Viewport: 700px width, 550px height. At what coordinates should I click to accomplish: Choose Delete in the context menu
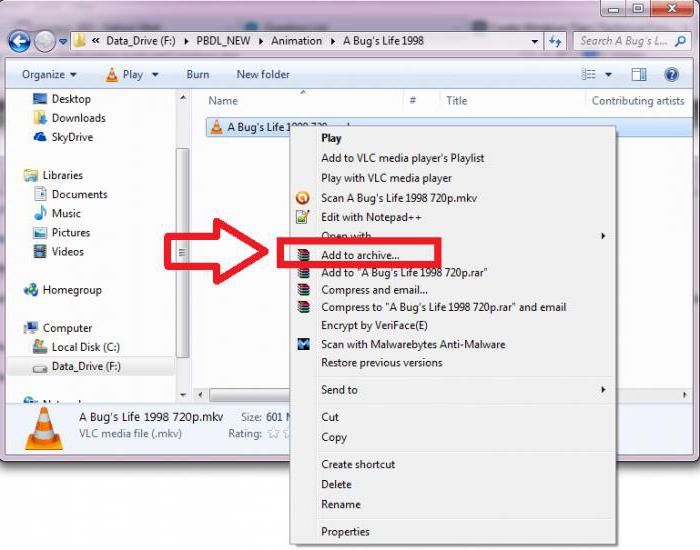336,484
